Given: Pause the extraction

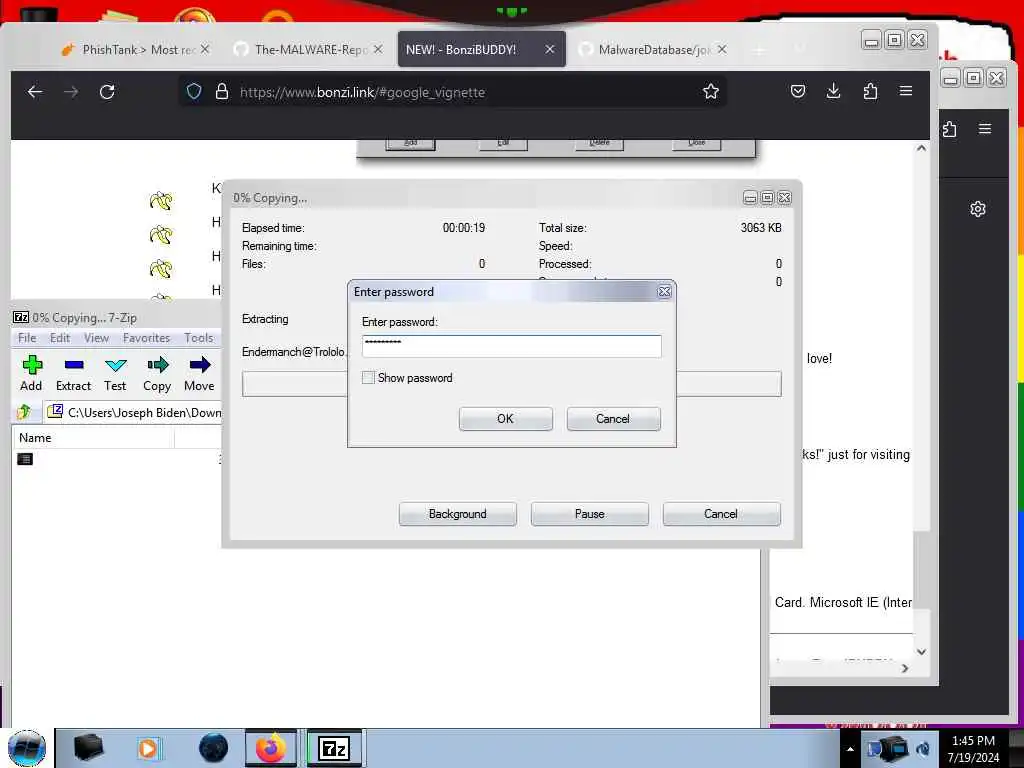Looking at the screenshot, I should coord(590,514).
